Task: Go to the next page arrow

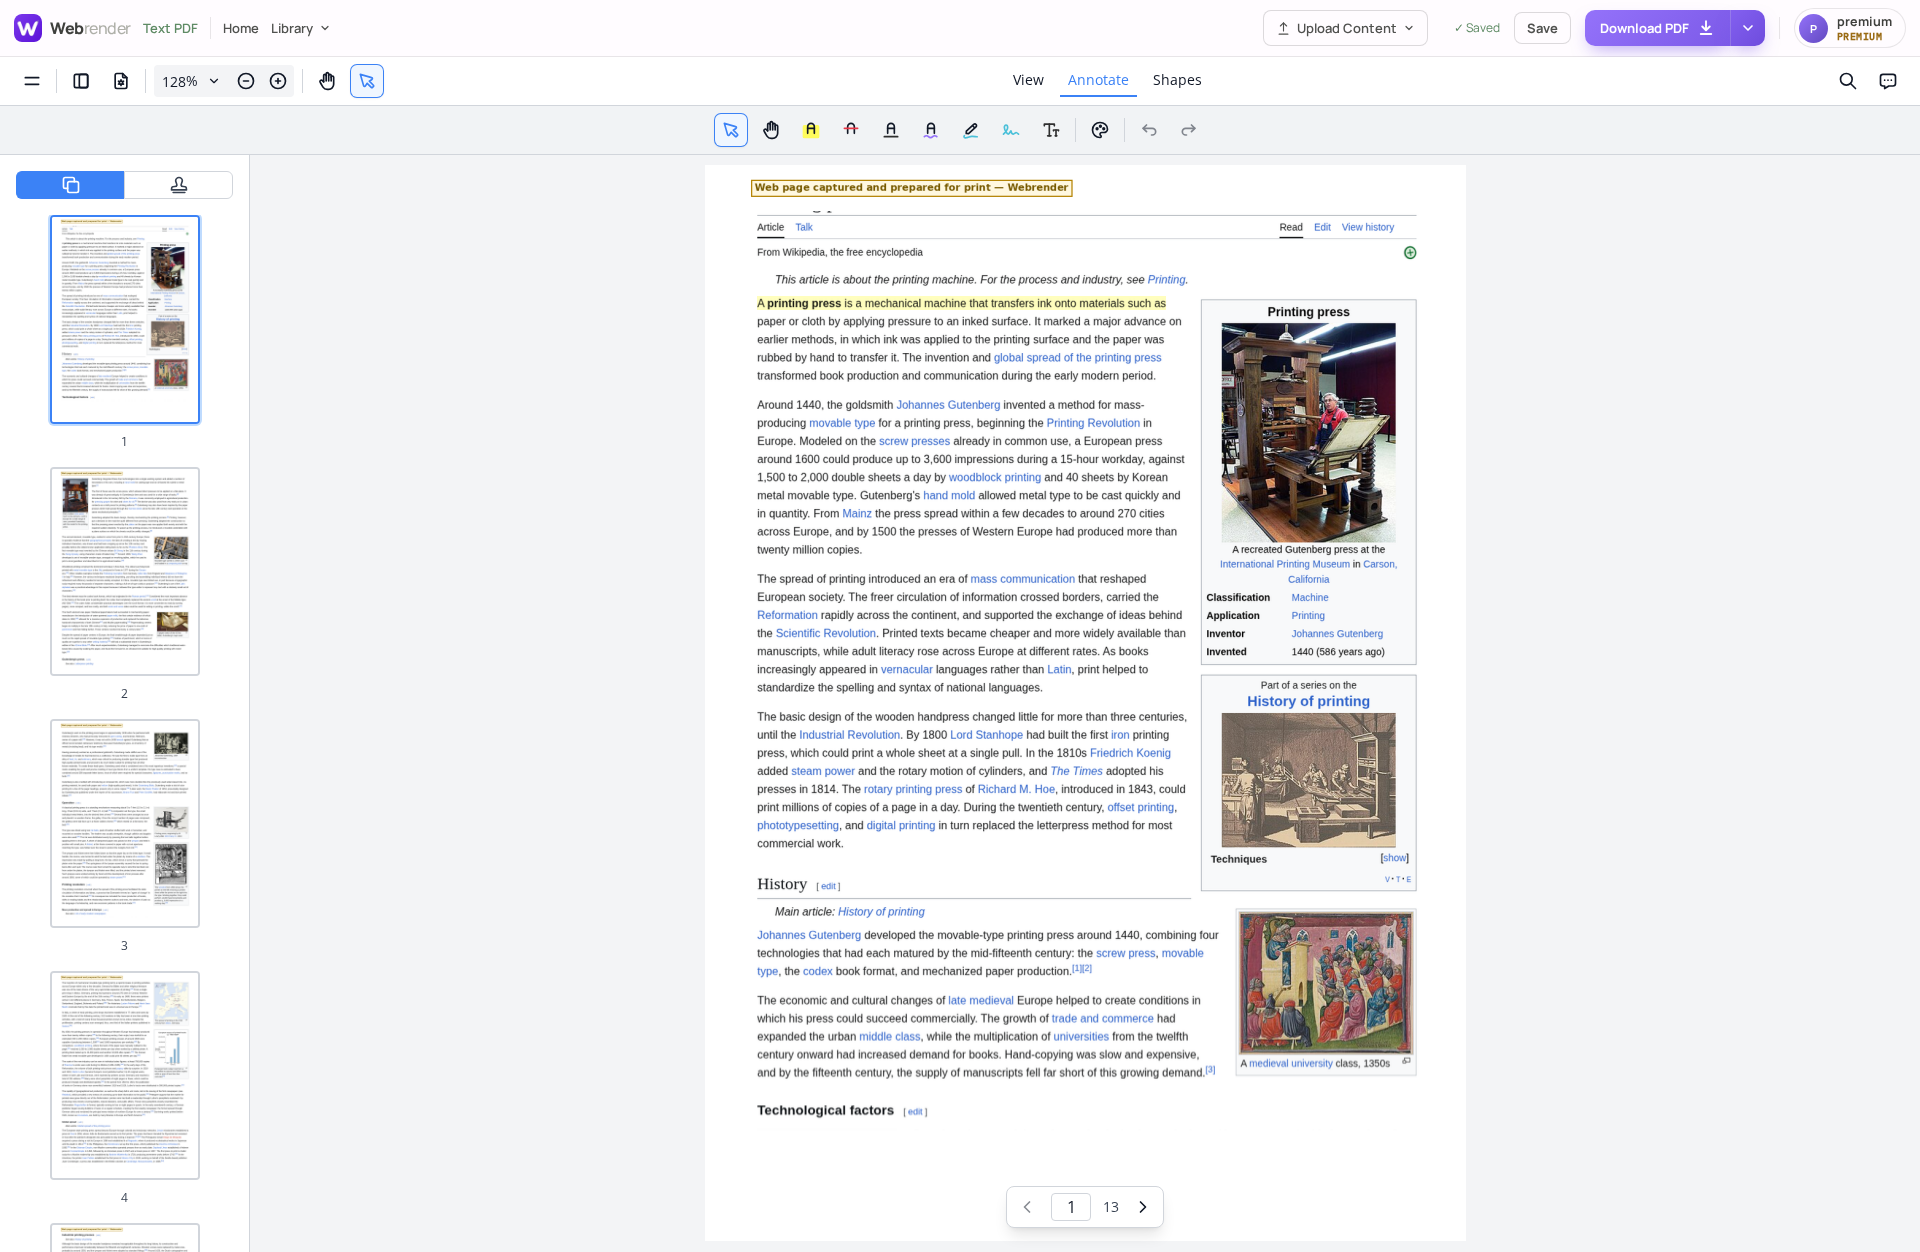Action: tap(1143, 1207)
